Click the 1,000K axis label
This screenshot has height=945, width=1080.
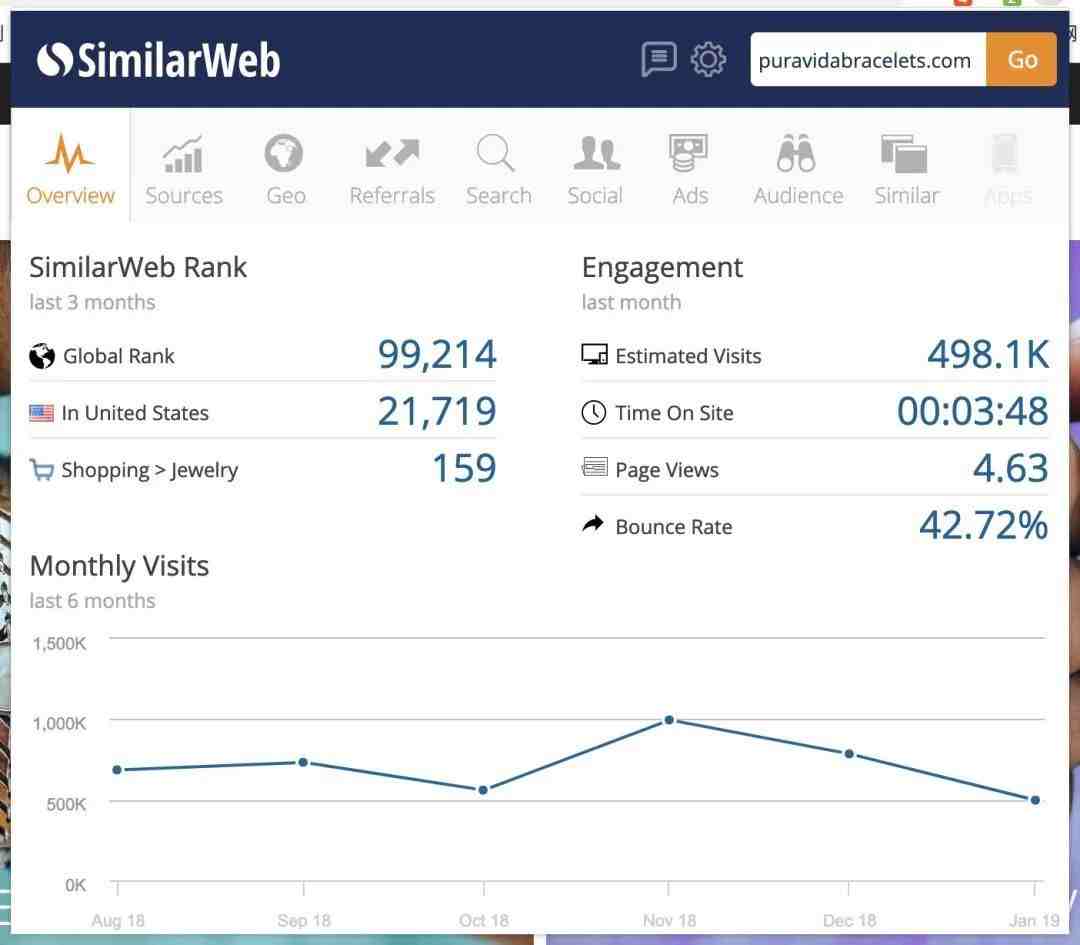click(x=59, y=723)
